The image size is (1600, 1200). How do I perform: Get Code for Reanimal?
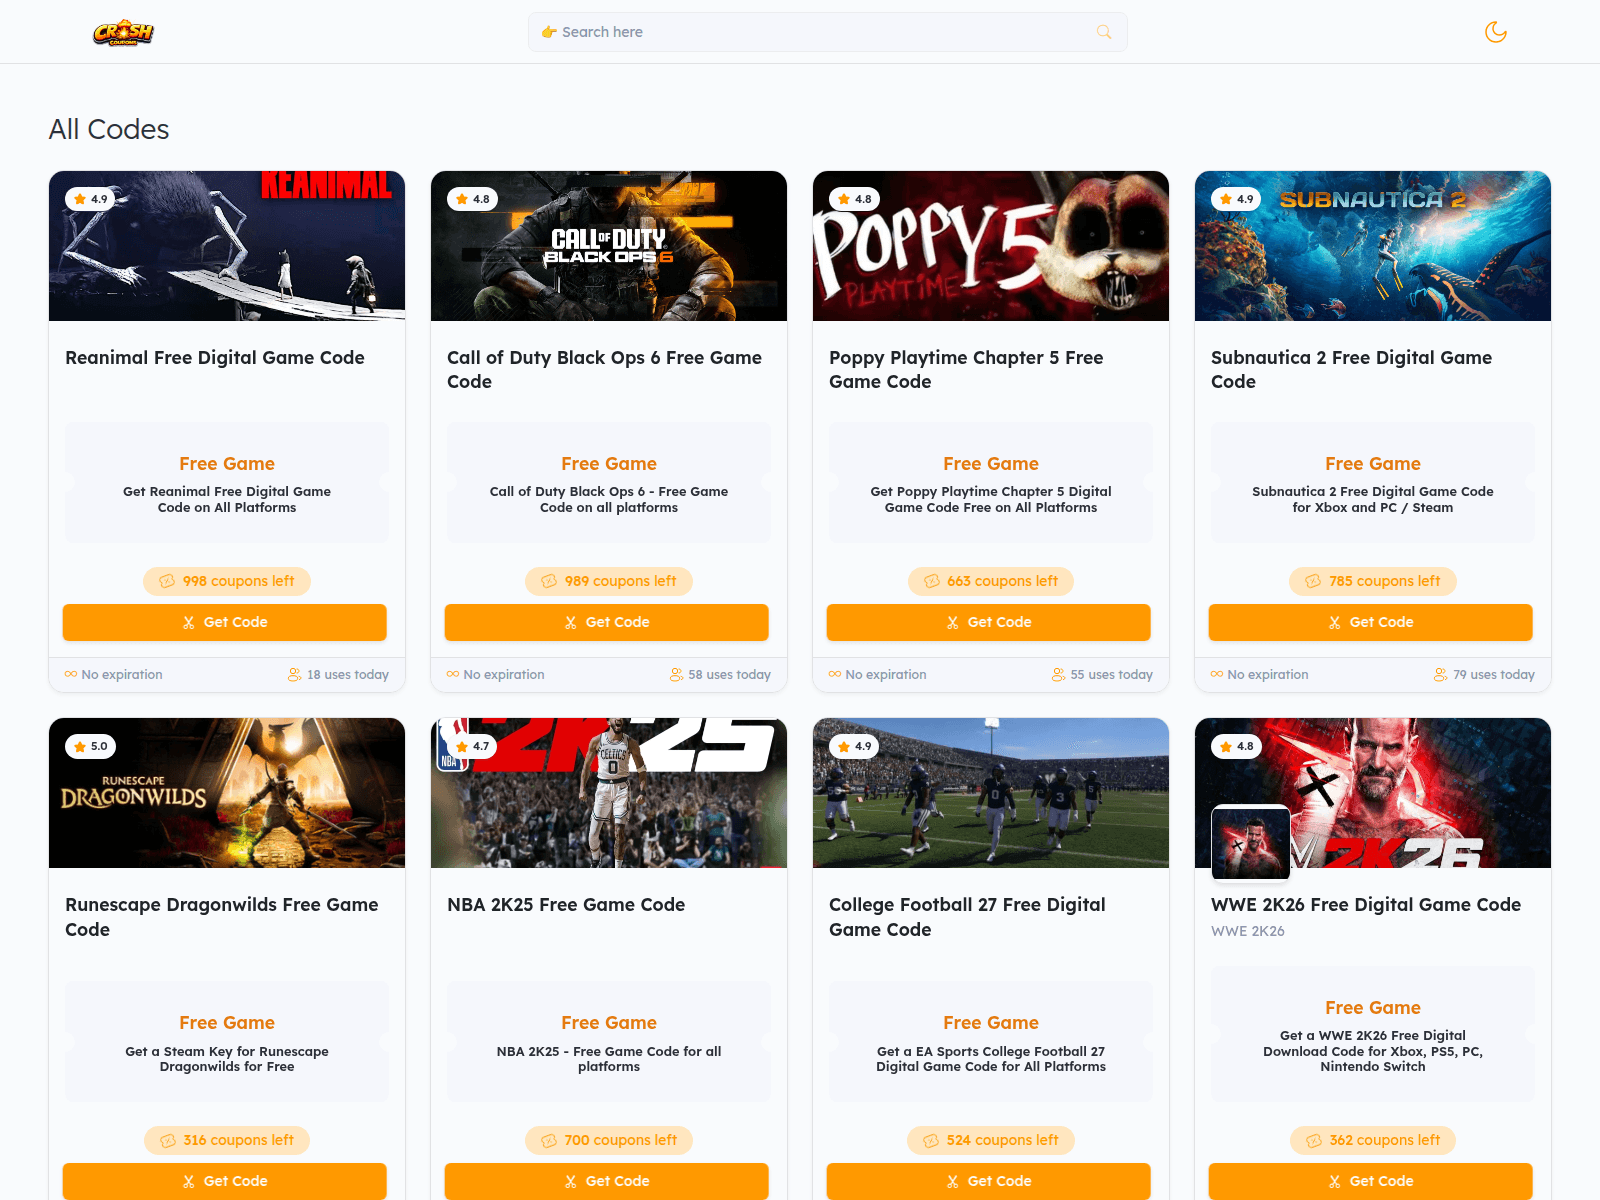(225, 622)
